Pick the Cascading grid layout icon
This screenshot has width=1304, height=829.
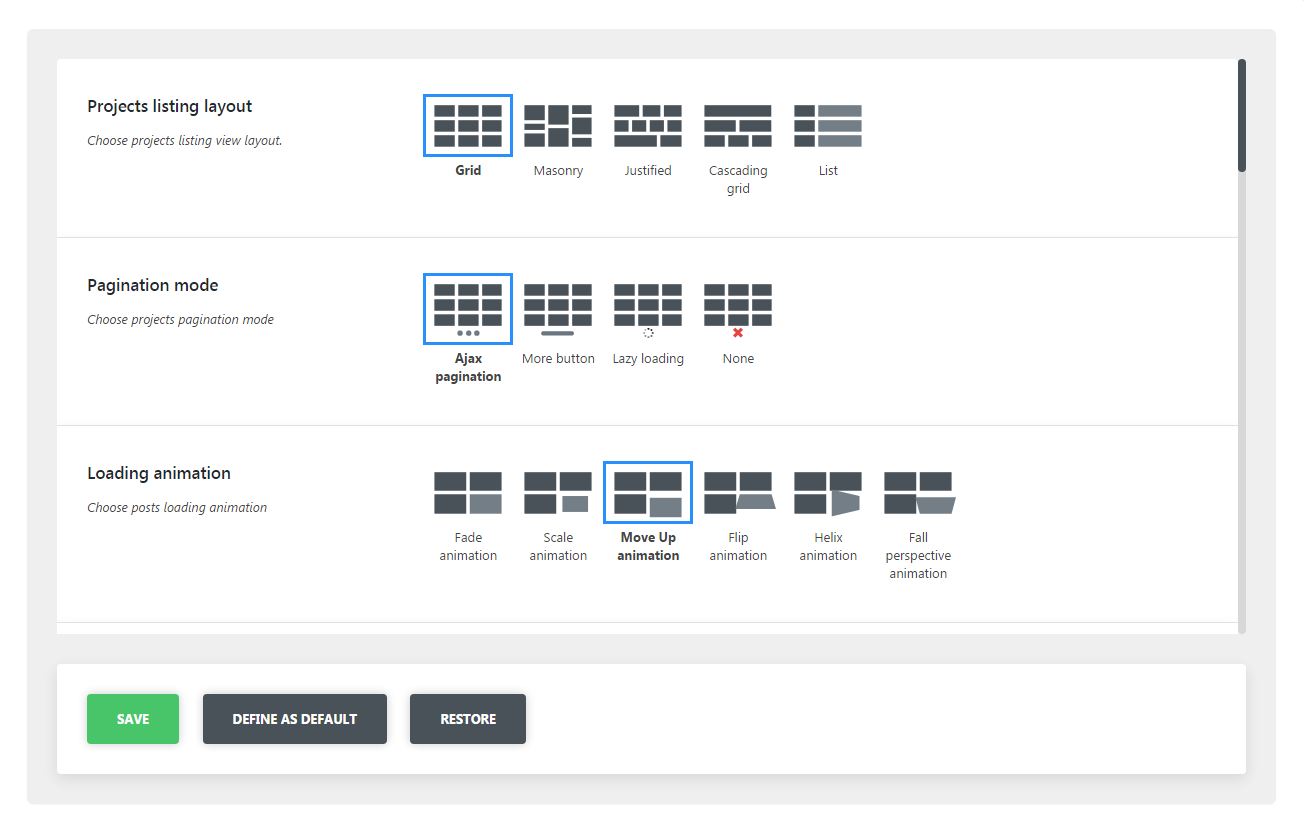[x=738, y=126]
